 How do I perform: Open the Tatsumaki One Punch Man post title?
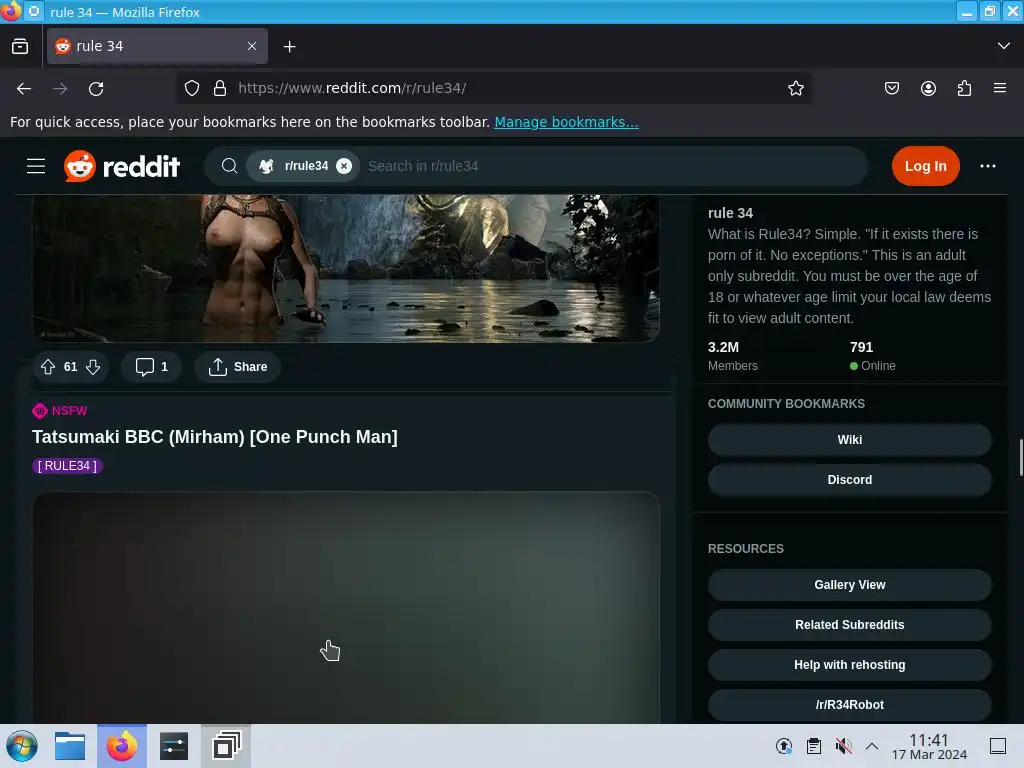tap(215, 437)
